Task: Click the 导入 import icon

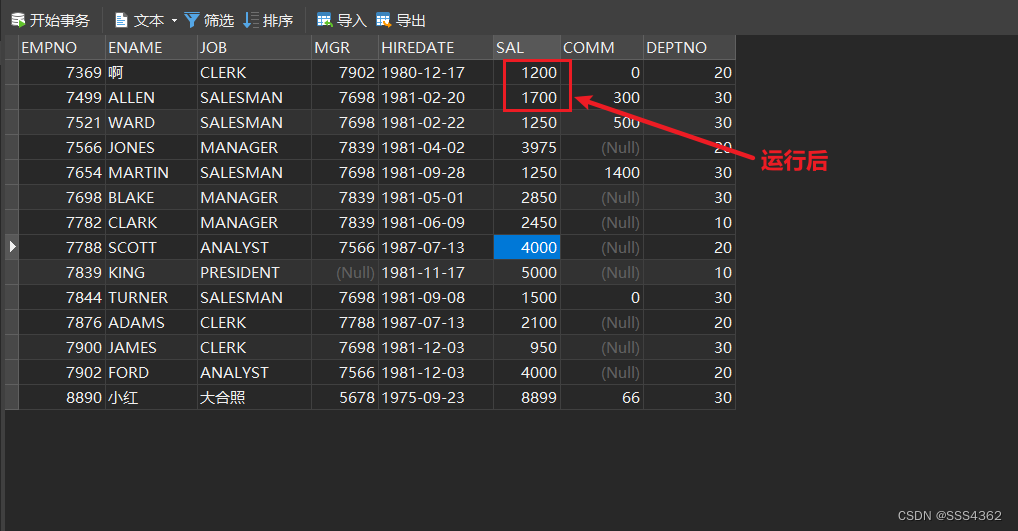Action: point(325,21)
